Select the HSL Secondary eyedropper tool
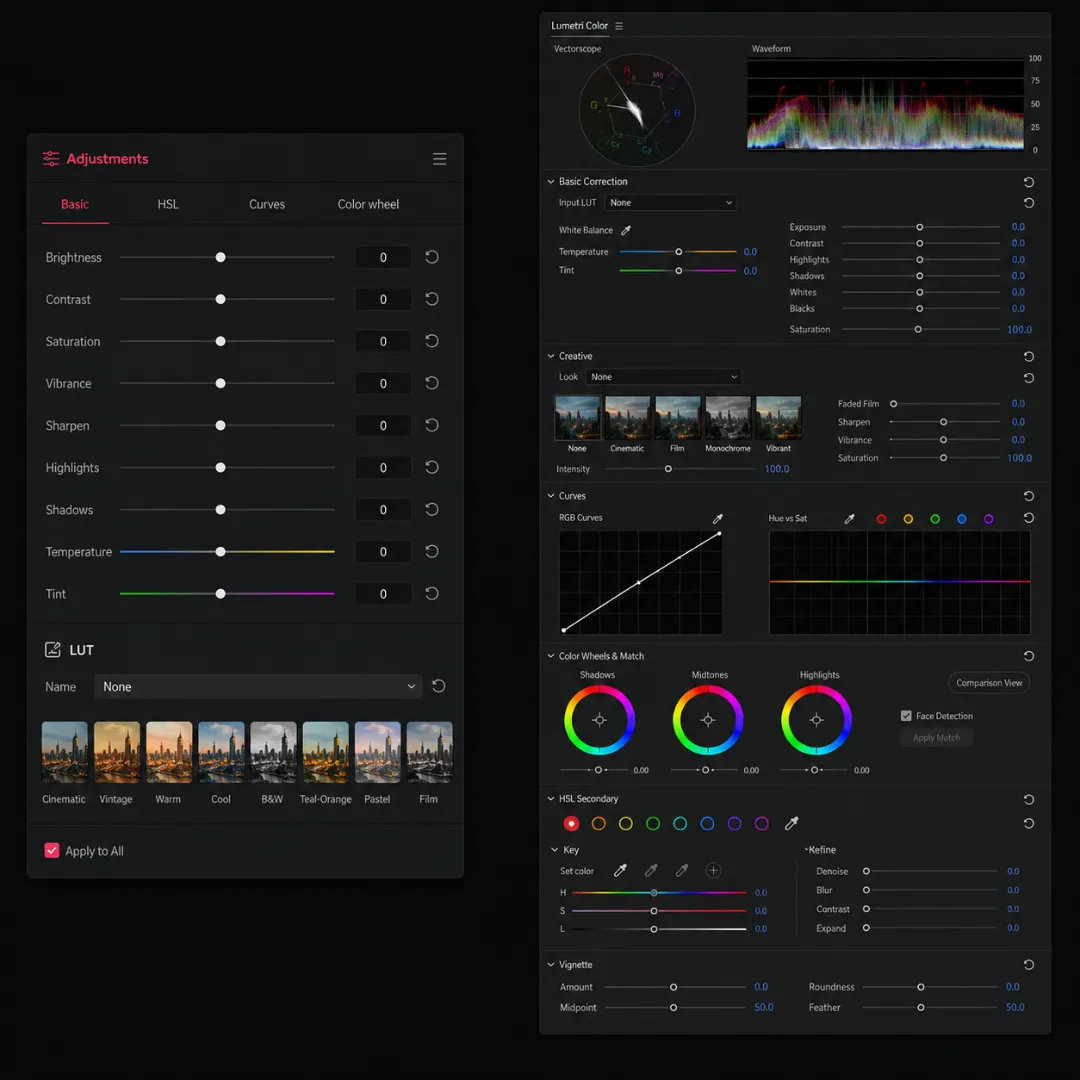1080x1080 pixels. click(x=791, y=823)
